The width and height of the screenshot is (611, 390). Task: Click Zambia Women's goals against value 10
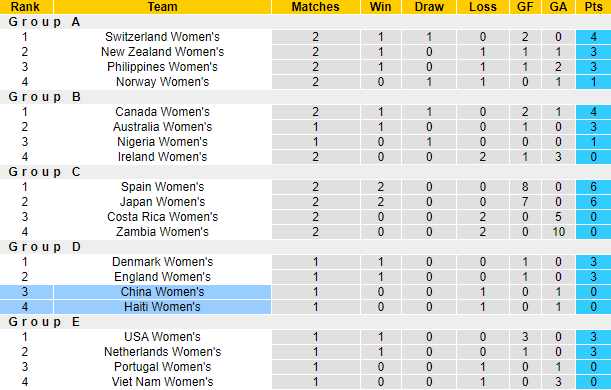pyautogui.click(x=558, y=232)
